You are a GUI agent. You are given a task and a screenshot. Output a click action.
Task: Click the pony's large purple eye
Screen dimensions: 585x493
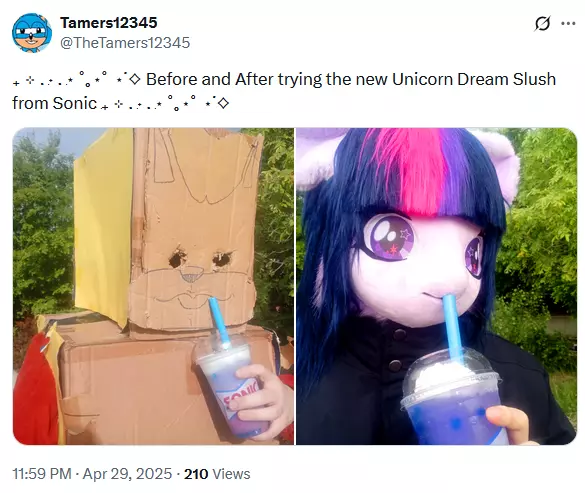(389, 238)
